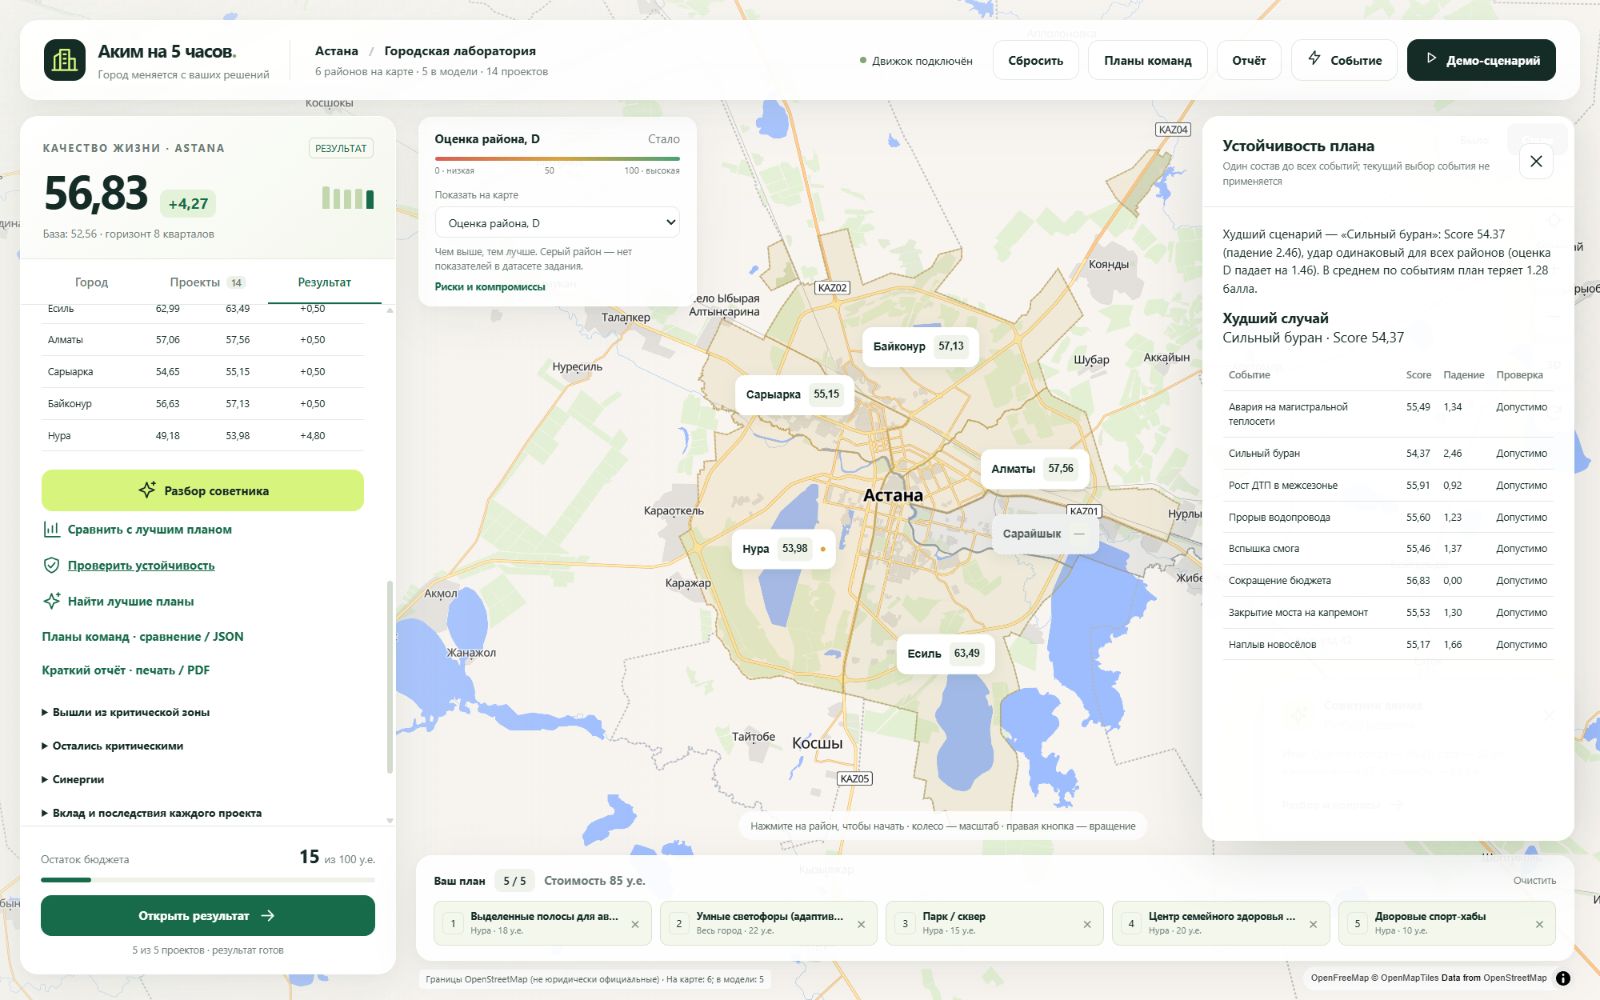The width and height of the screenshot is (1600, 1000).
Task: Expand the Синергии section
Action: point(72,779)
